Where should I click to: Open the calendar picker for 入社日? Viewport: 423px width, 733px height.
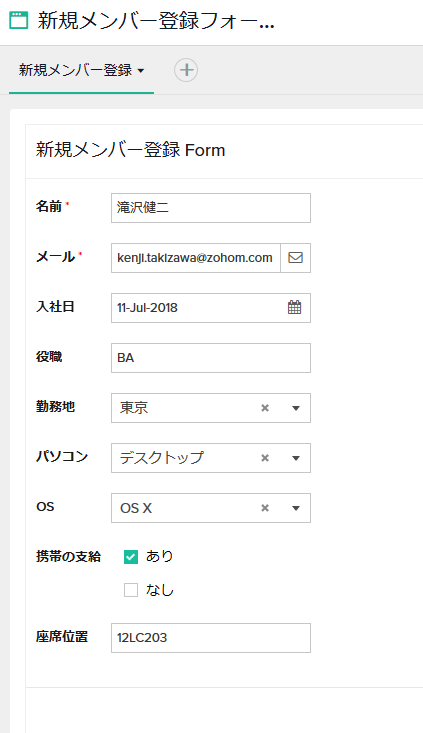(x=294, y=308)
